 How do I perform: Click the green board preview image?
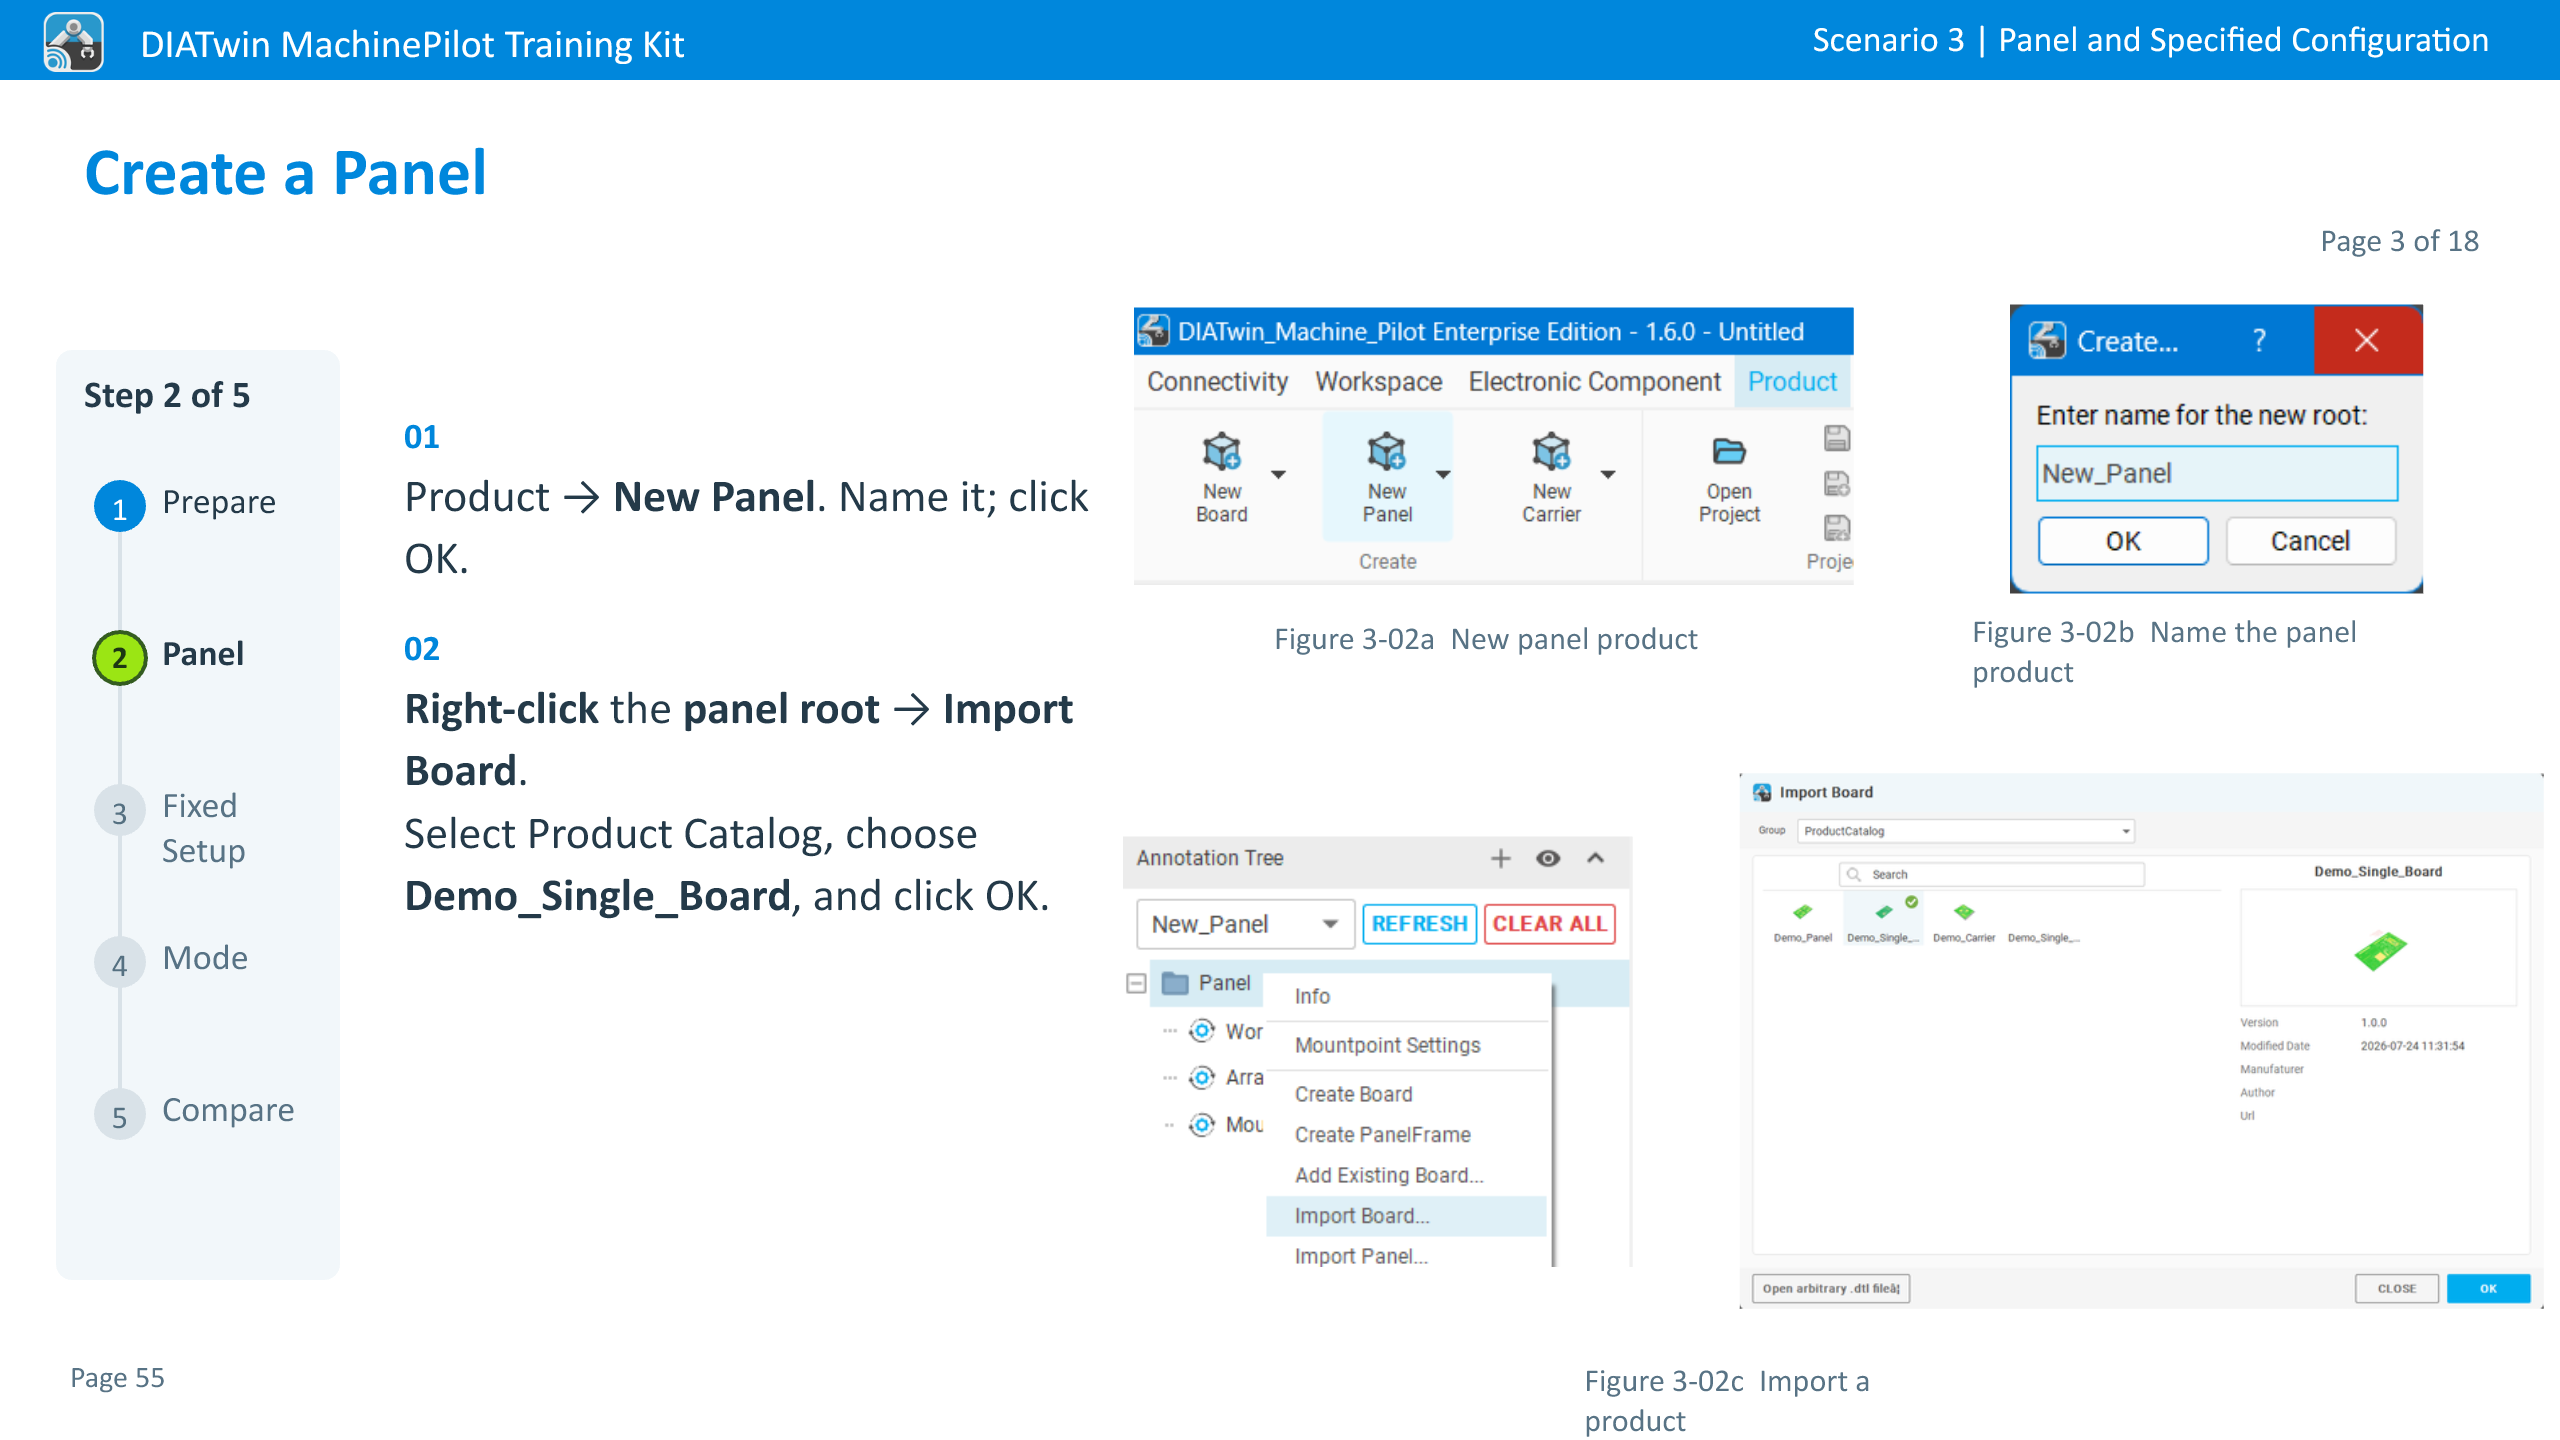pyautogui.click(x=2380, y=950)
